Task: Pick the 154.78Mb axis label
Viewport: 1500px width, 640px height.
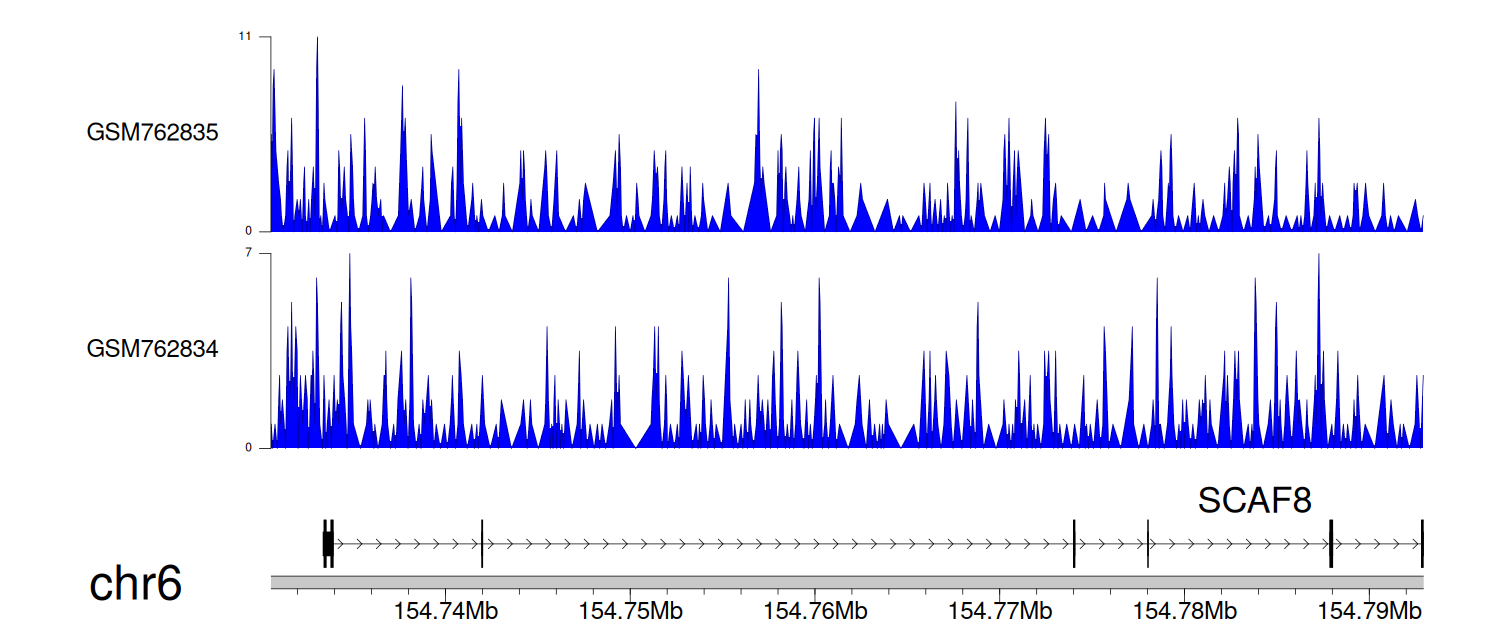Action: click(1185, 609)
